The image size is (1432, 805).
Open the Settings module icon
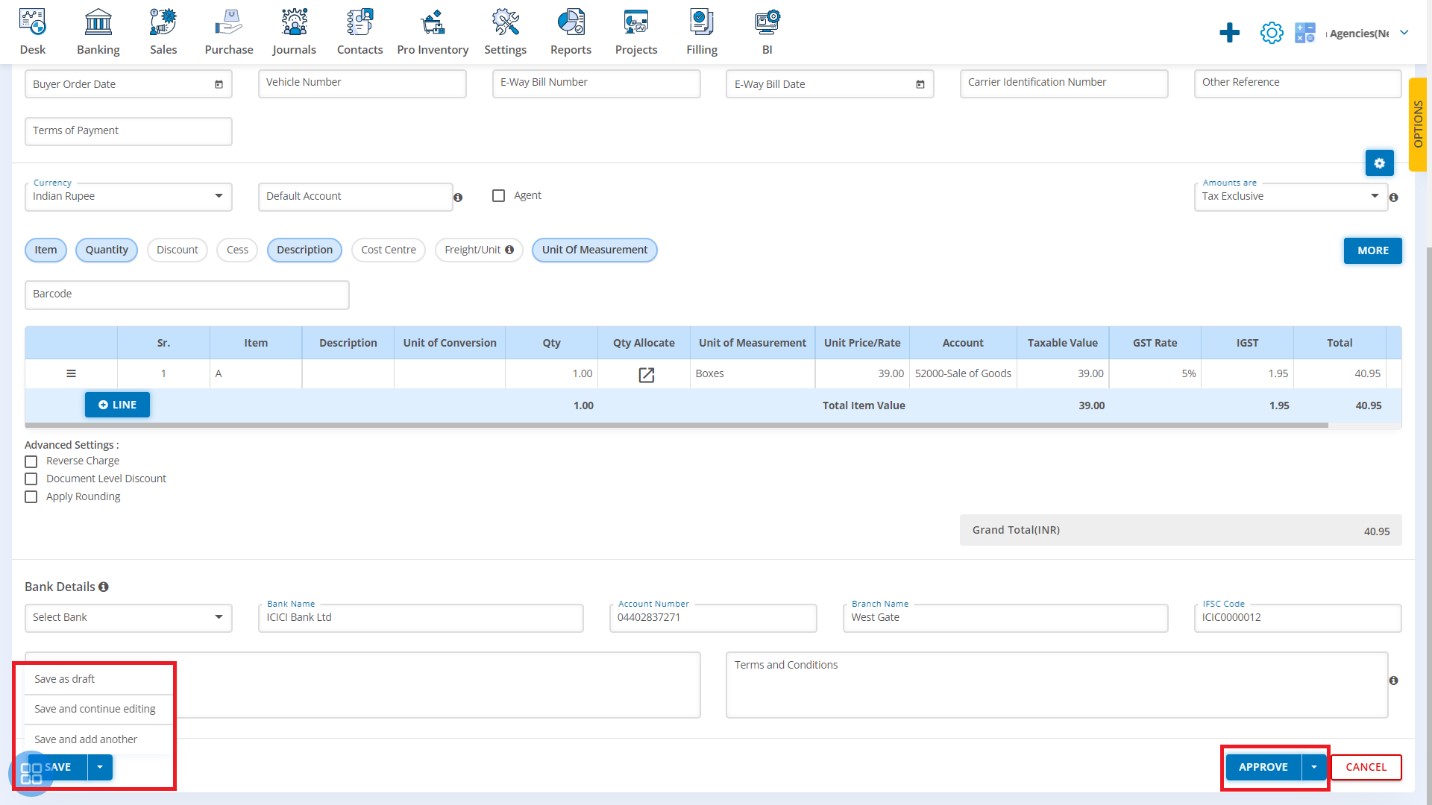tap(506, 21)
